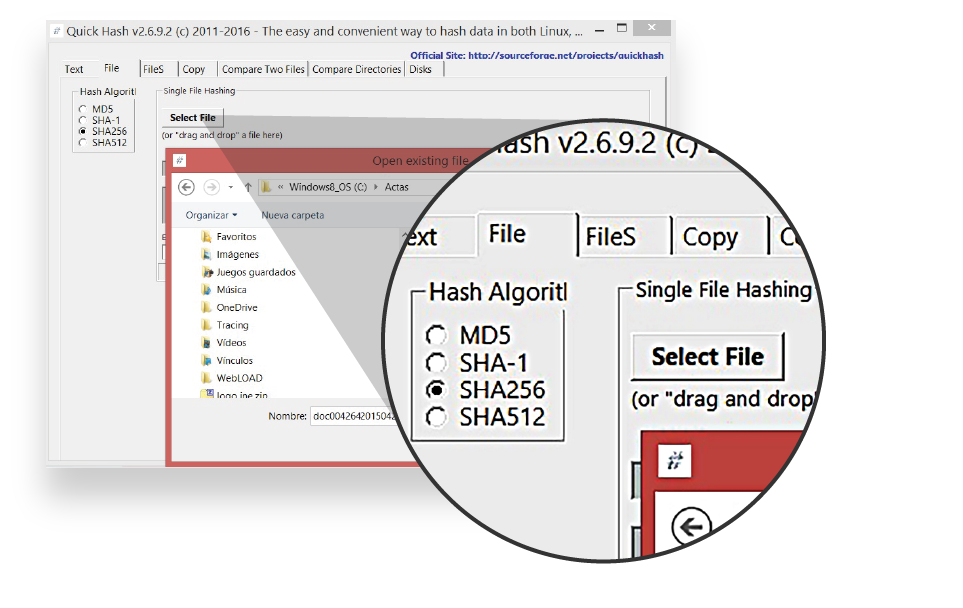Viewport: 963px width, 608px height.
Task: Open the Organizar dropdown menu
Action: point(211,215)
